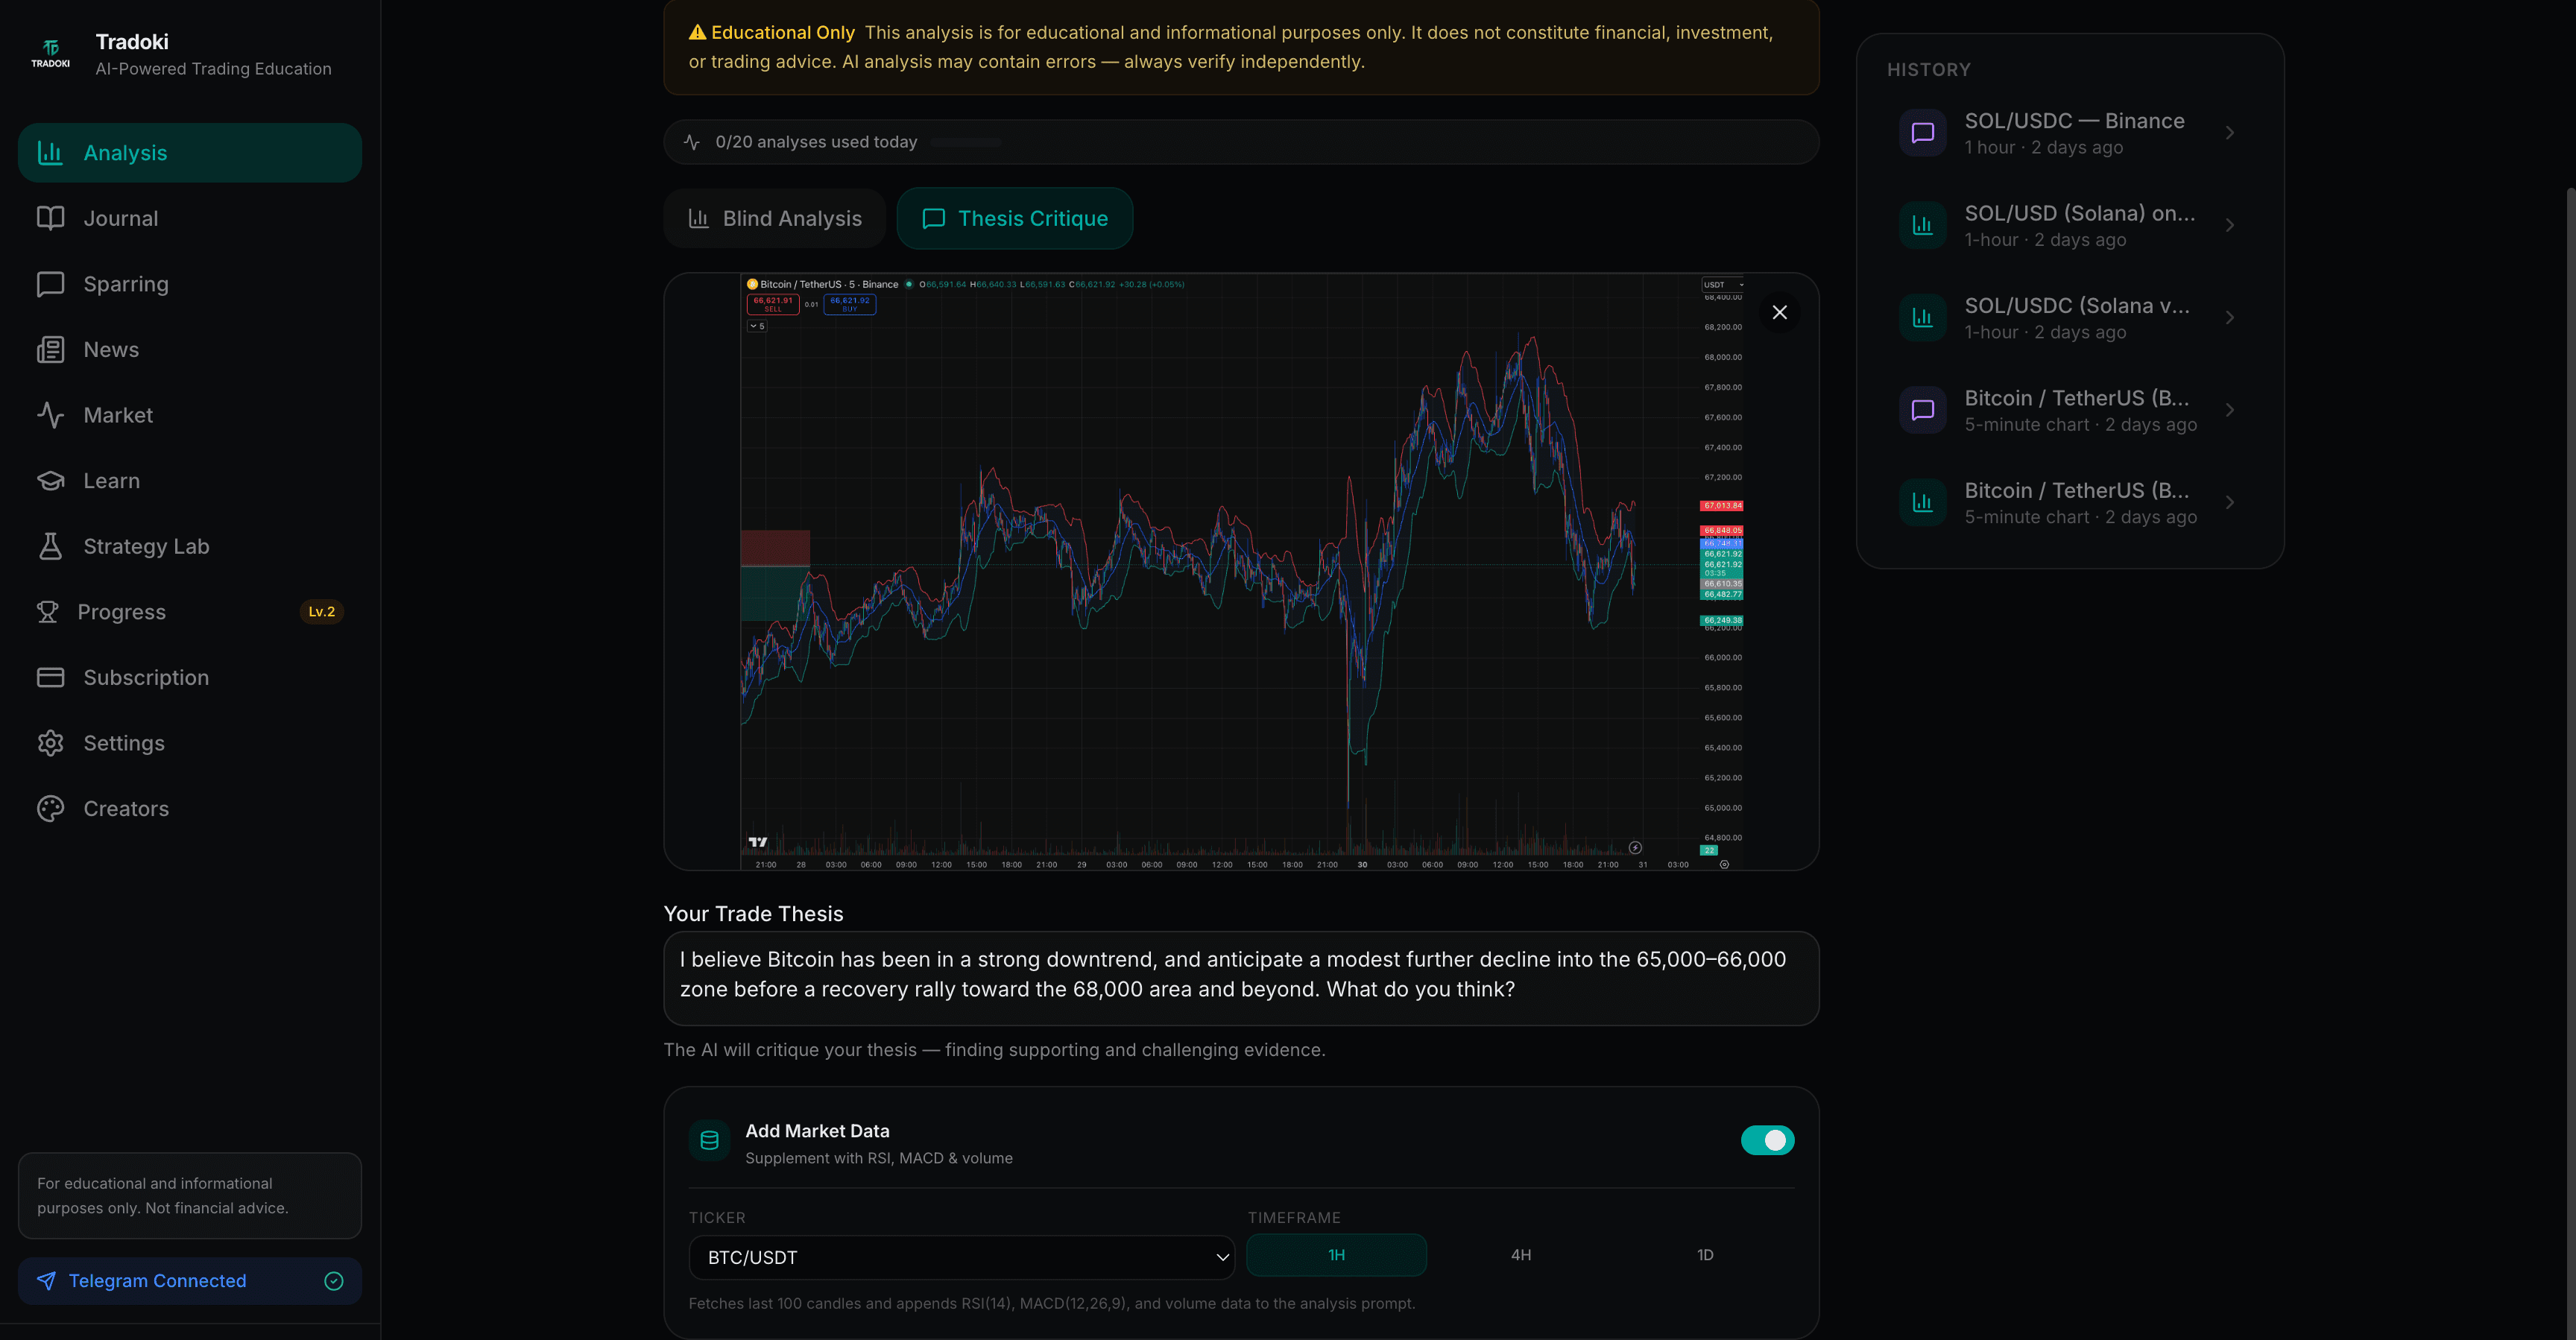This screenshot has height=1340, width=2576.
Task: Open Creators via its palette icon
Action: 50,808
